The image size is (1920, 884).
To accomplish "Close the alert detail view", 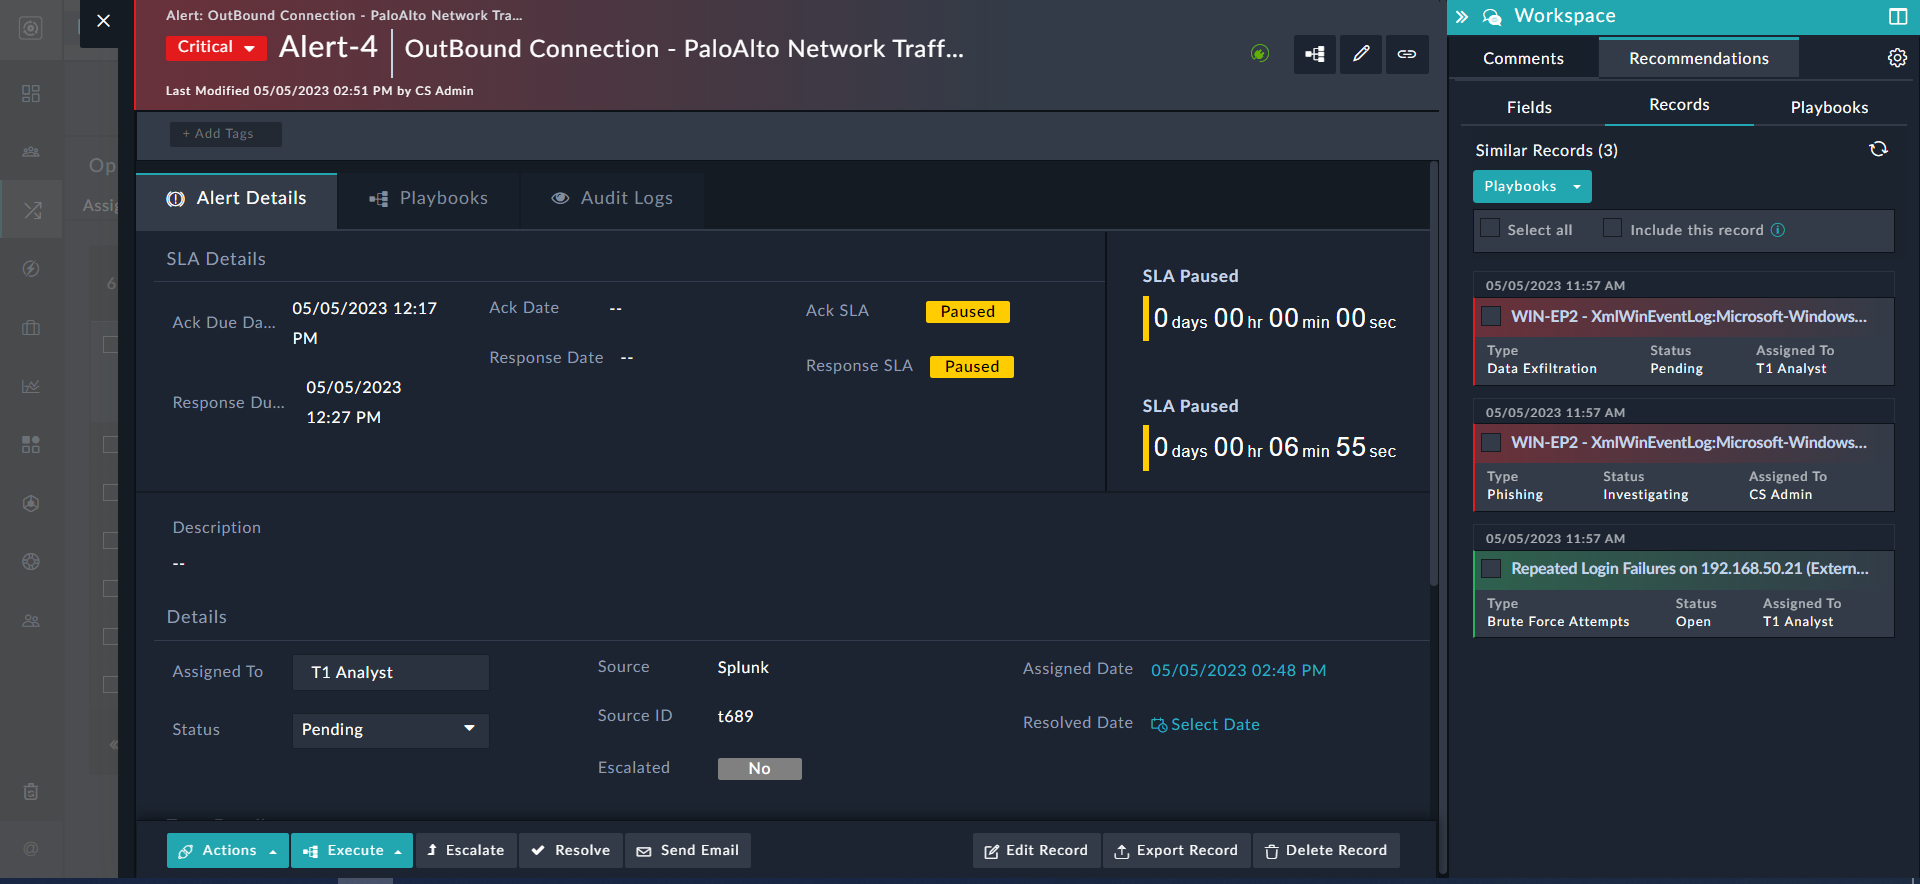I will click(103, 20).
